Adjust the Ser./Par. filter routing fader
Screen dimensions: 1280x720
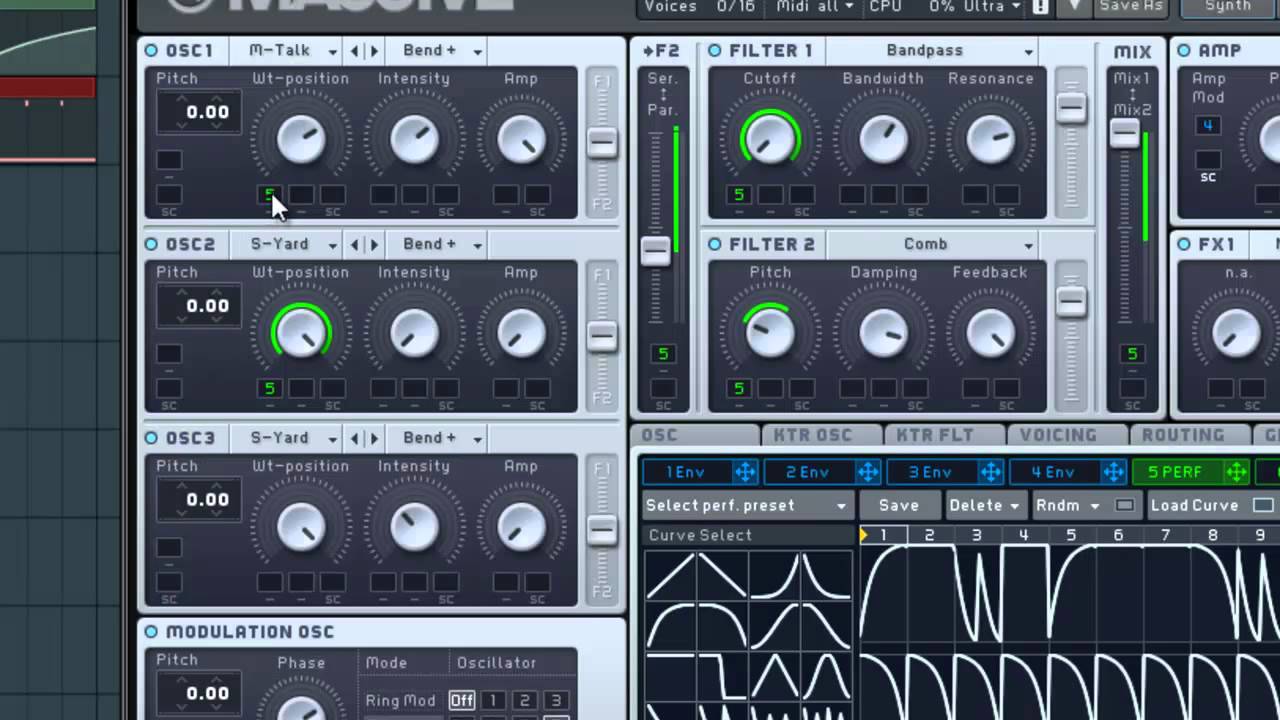[x=656, y=251]
